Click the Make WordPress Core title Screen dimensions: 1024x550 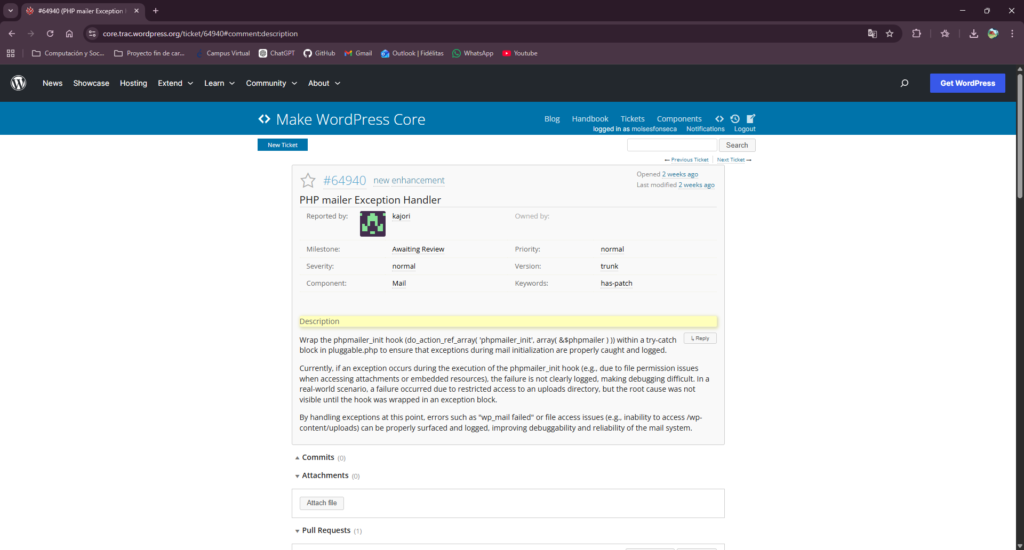point(350,120)
